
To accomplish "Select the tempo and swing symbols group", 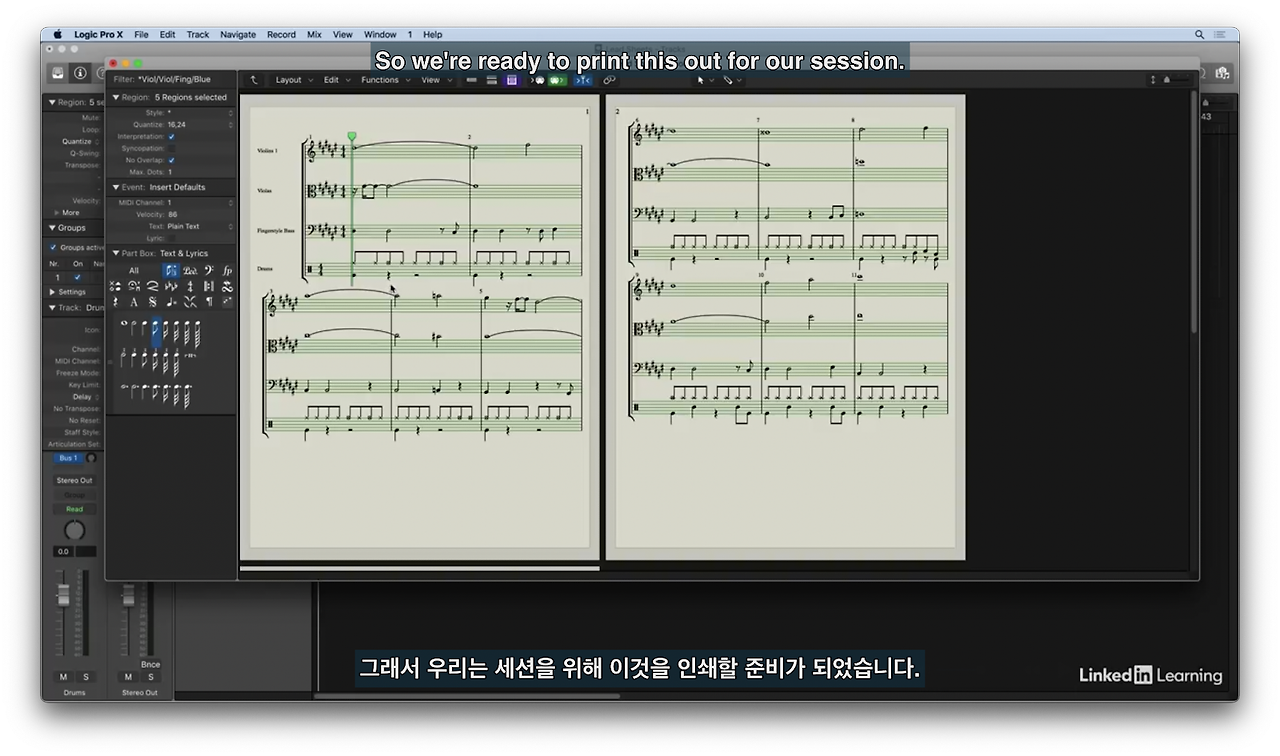I will 171,302.
